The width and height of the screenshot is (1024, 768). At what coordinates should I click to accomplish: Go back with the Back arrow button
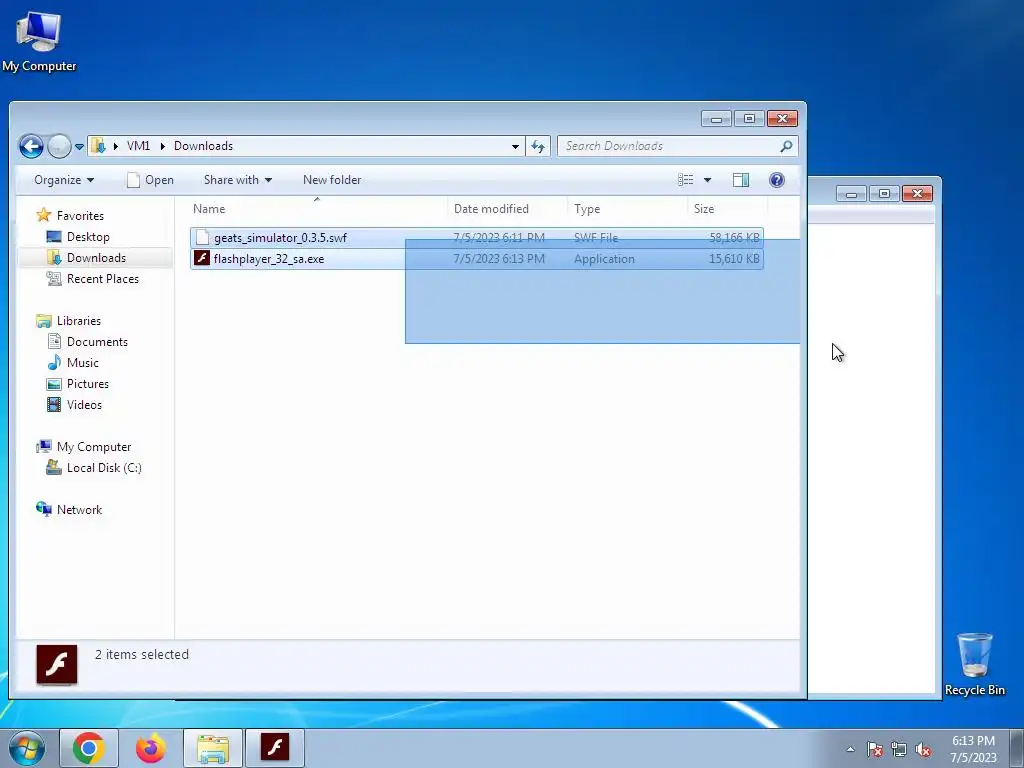pos(31,146)
